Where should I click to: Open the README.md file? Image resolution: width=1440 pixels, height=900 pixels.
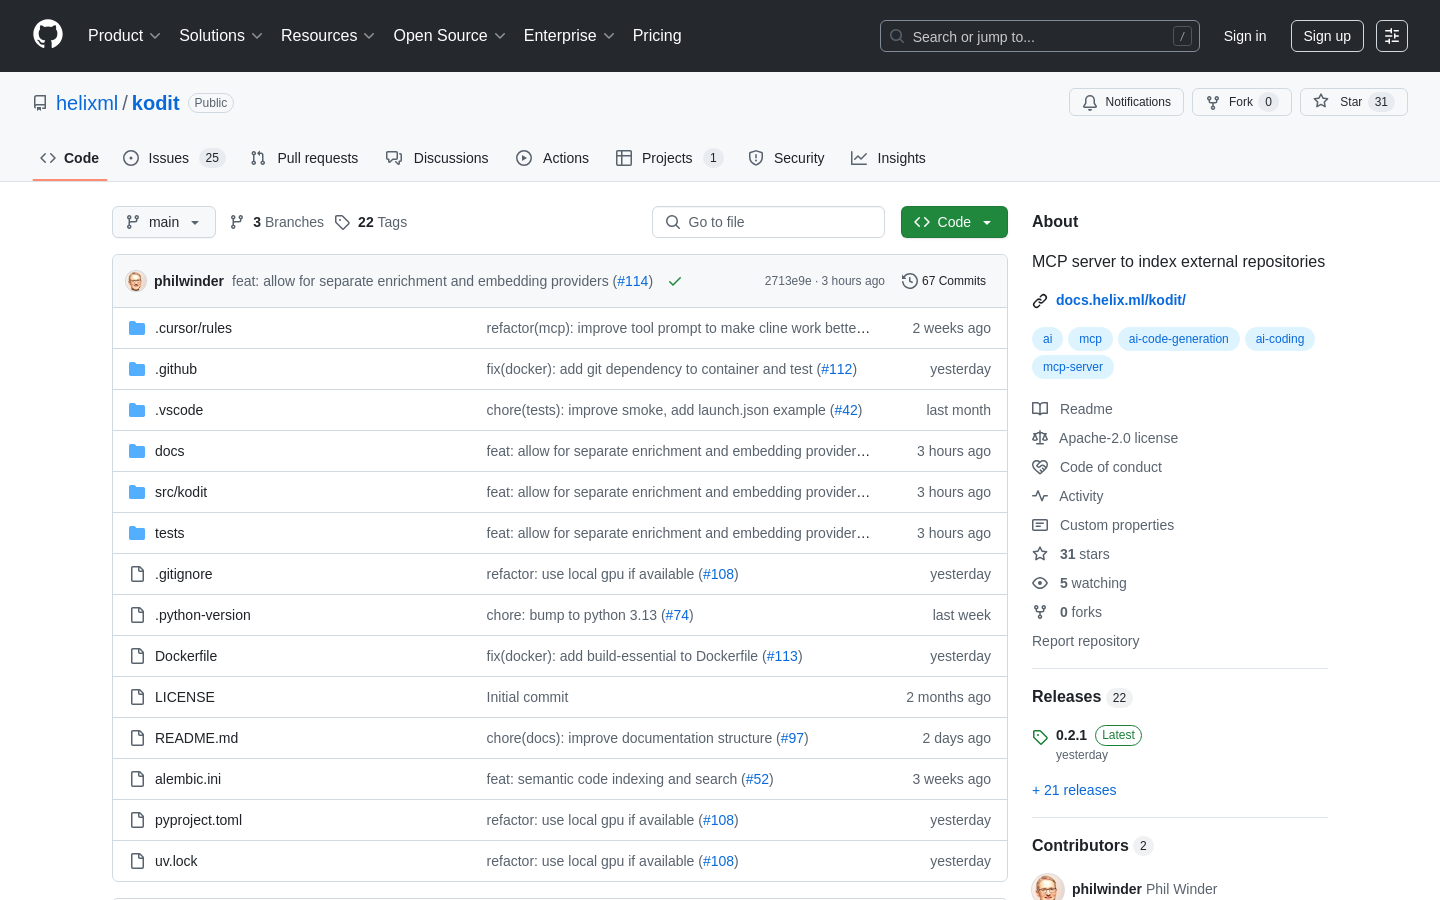tap(196, 738)
